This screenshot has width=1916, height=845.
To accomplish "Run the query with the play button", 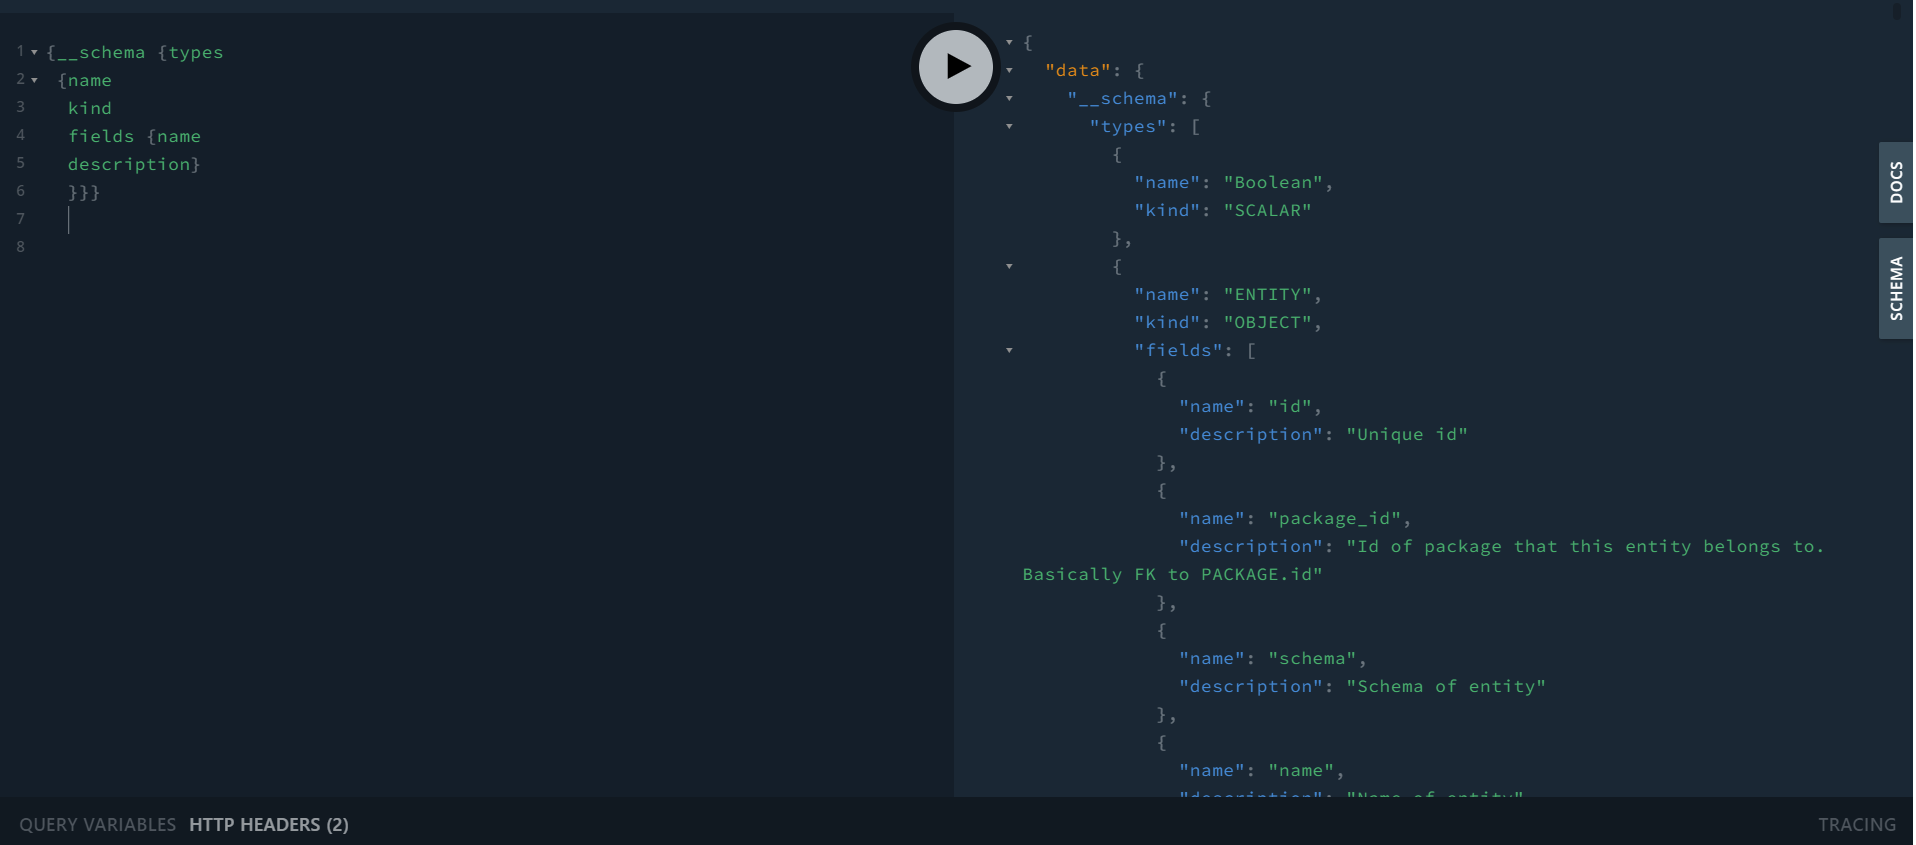I will coord(956,67).
